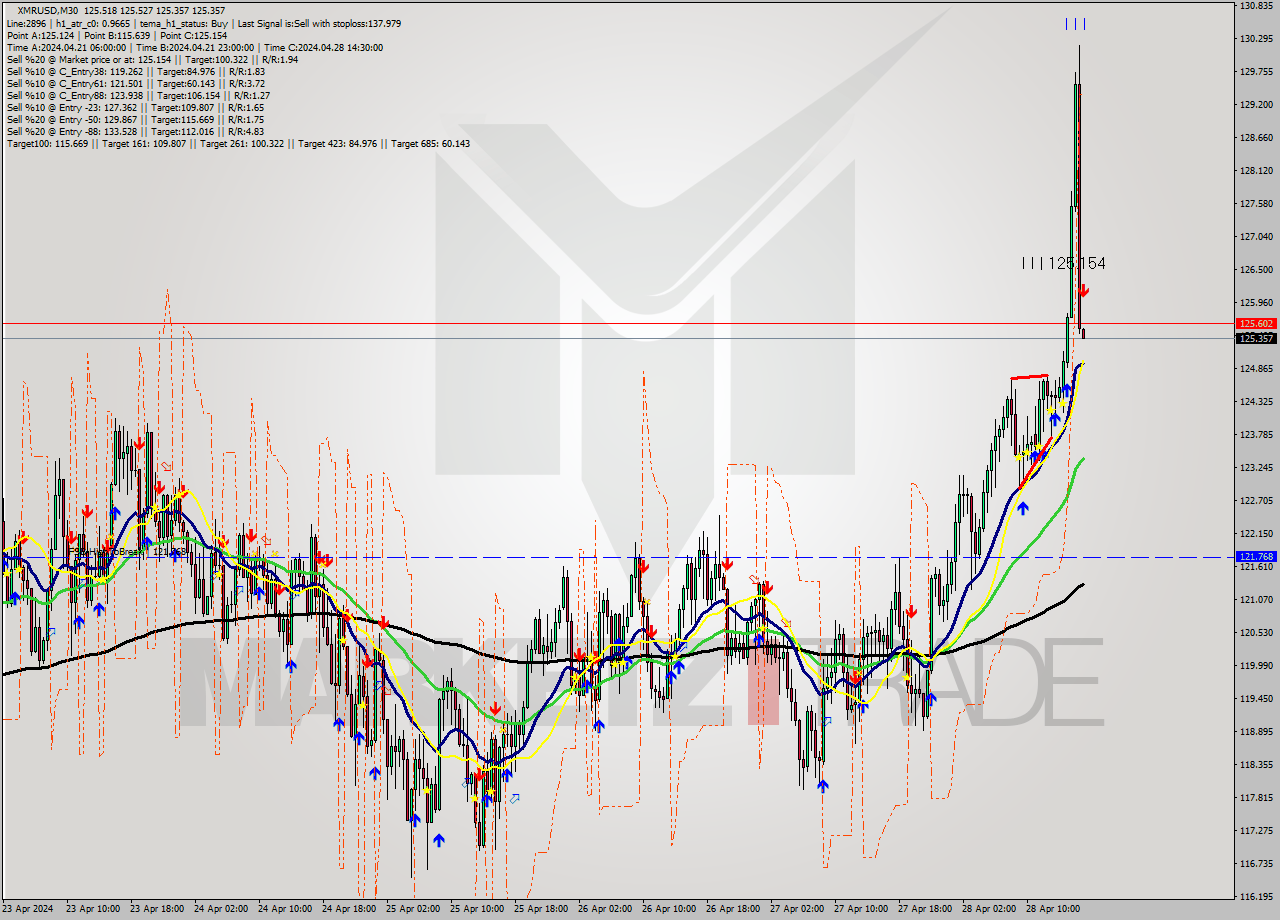This screenshot has width=1280, height=920.
Task: Click the 121.070 price axis label
Action: [x=1256, y=599]
